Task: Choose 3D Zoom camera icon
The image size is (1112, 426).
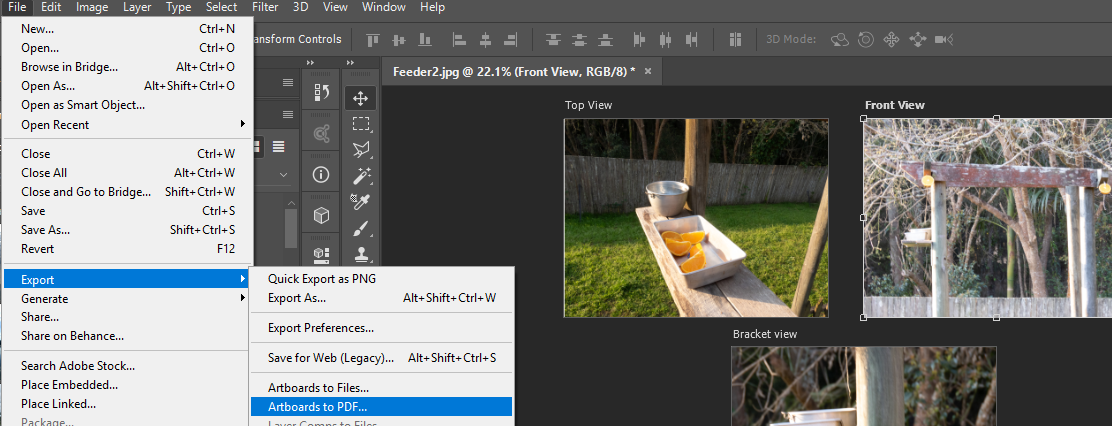Action: click(x=944, y=40)
